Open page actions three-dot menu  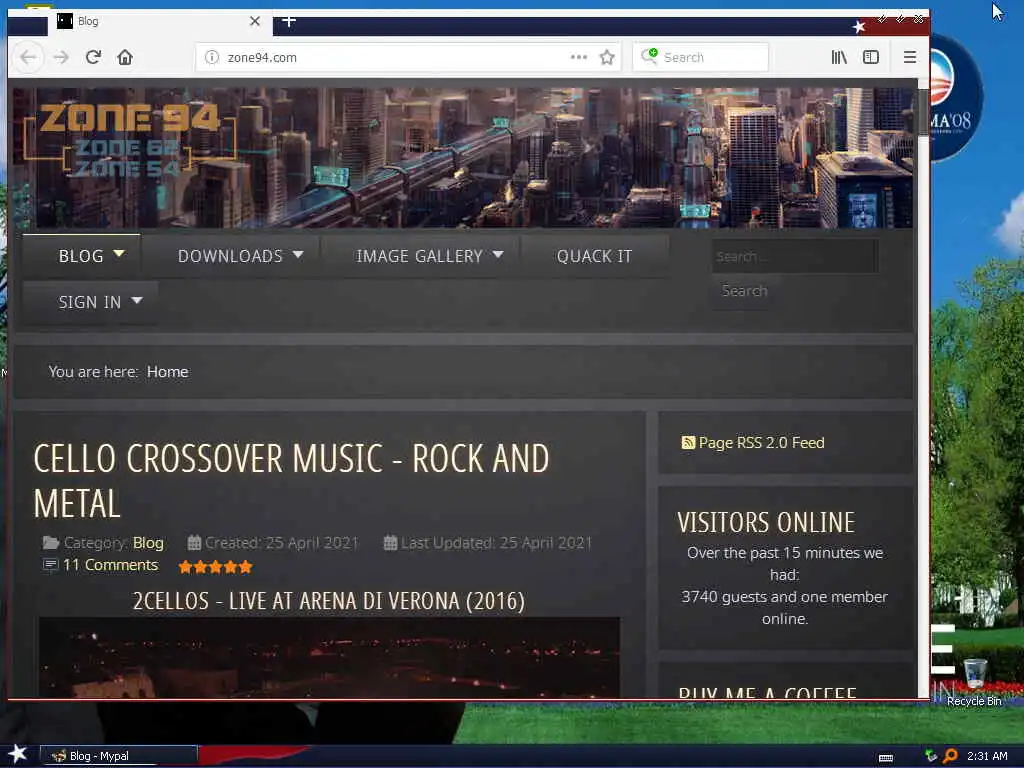pyautogui.click(x=579, y=57)
